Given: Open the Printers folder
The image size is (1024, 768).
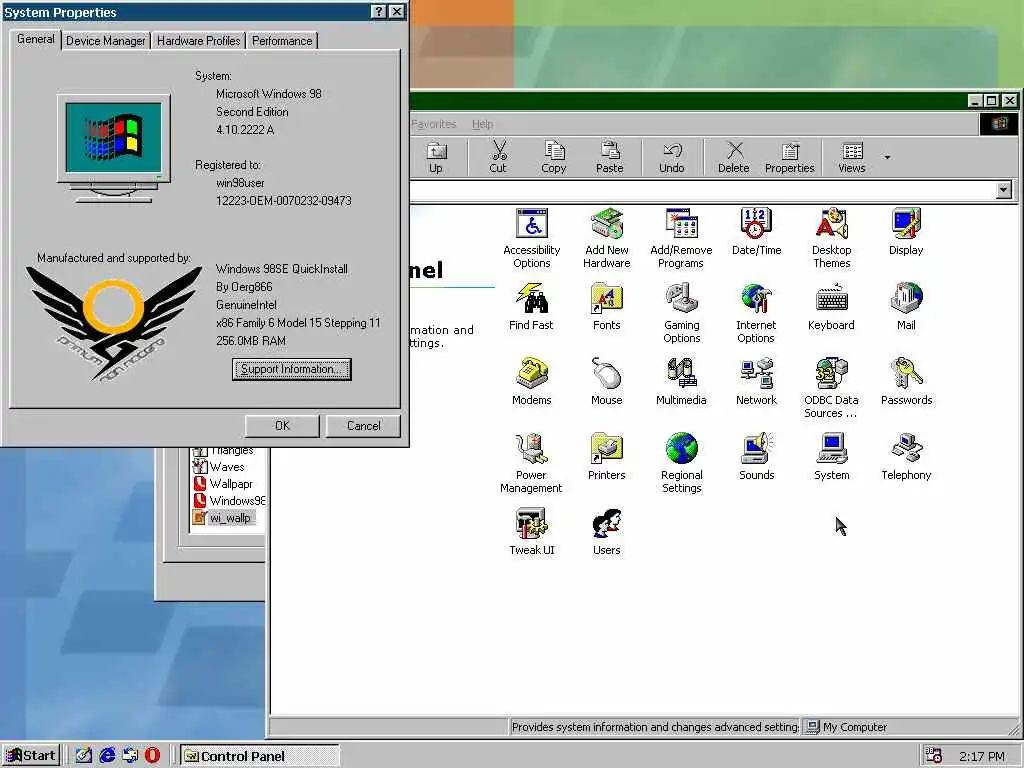Looking at the screenshot, I should 607,457.
